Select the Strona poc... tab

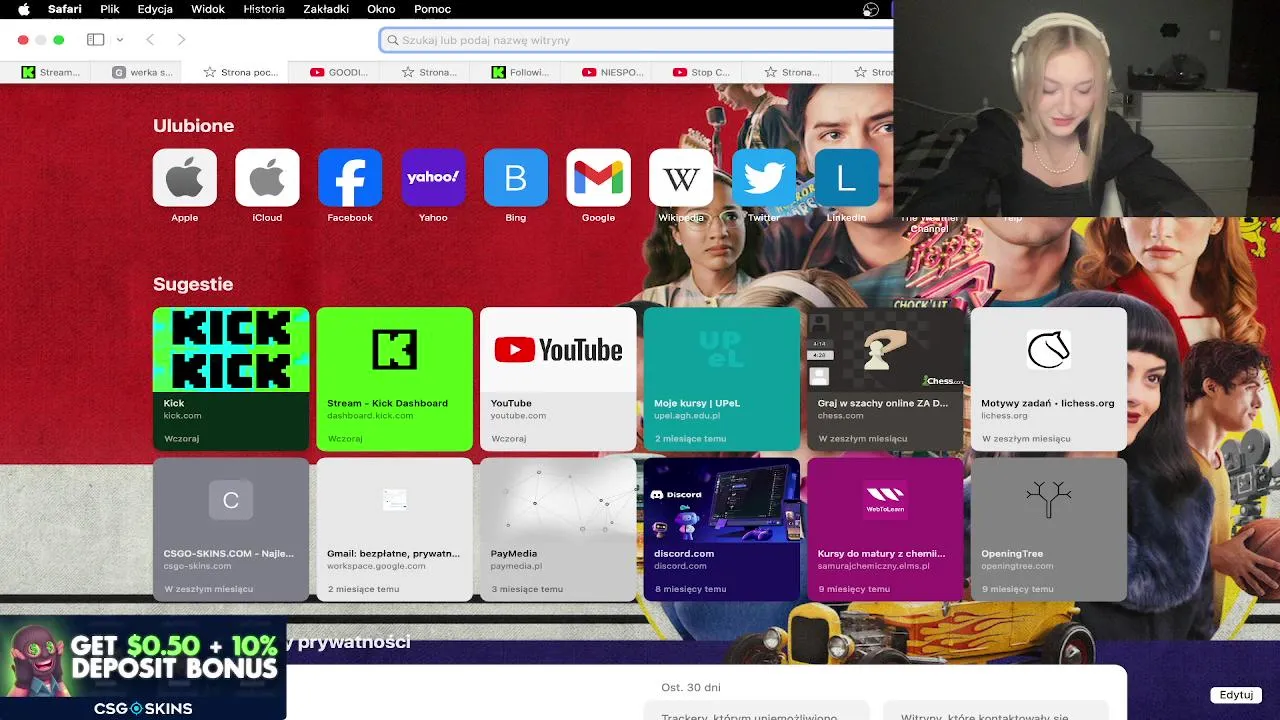[241, 72]
